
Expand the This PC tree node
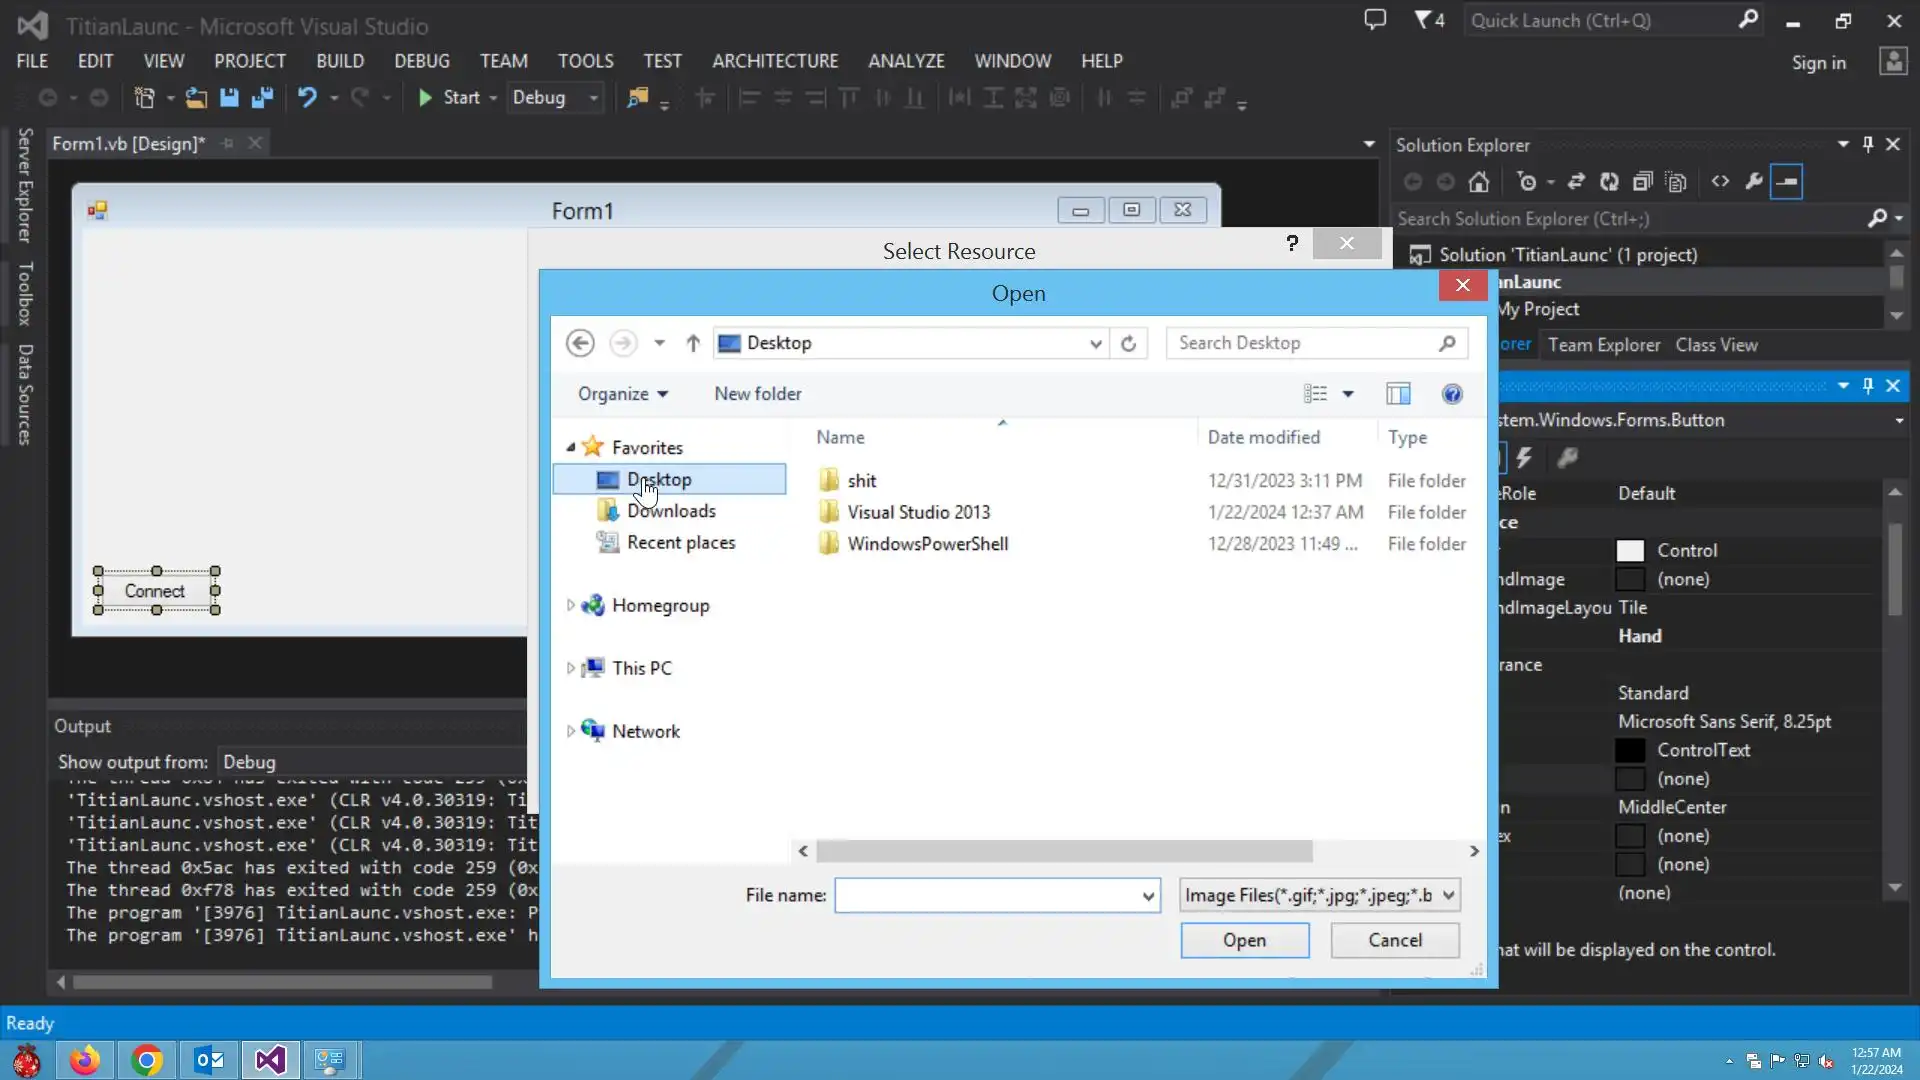click(x=570, y=668)
